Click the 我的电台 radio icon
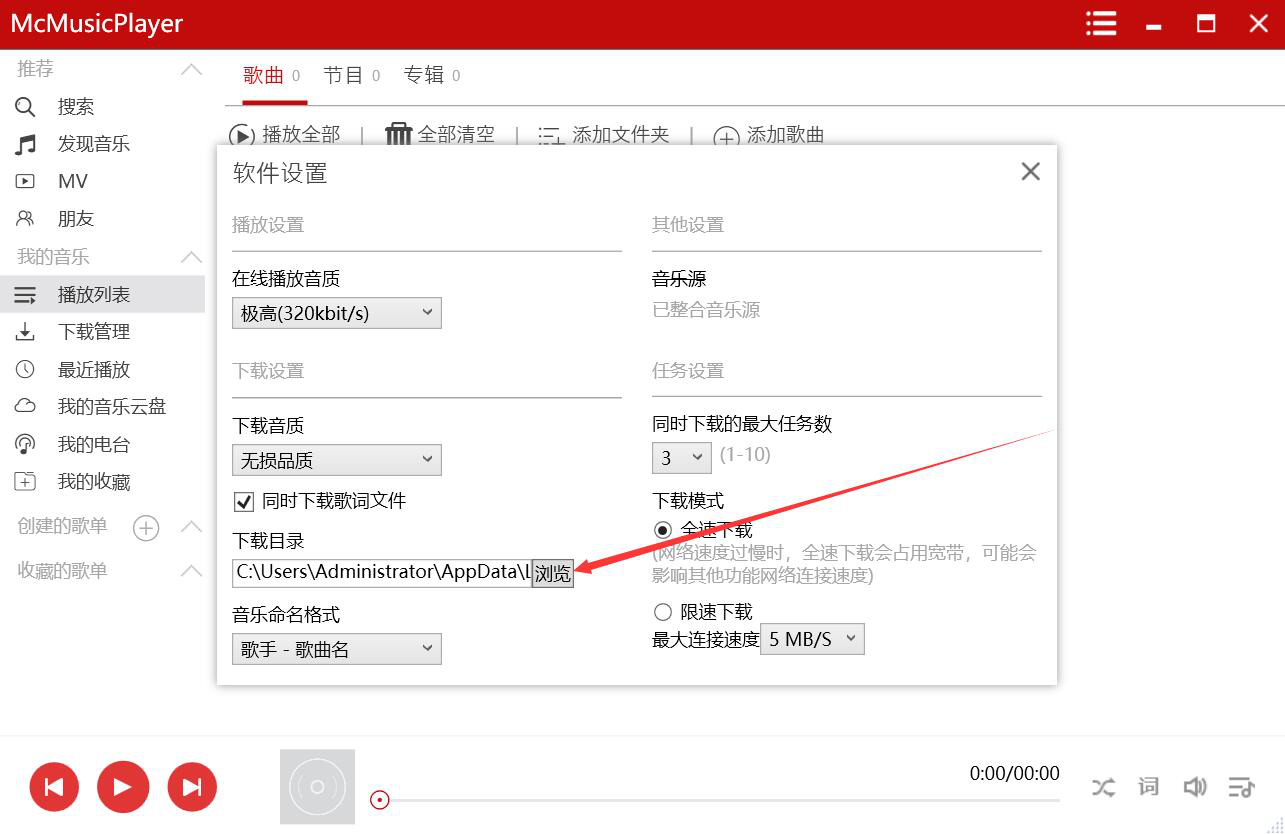Screen dimensions: 1285x834 [x=25, y=445]
